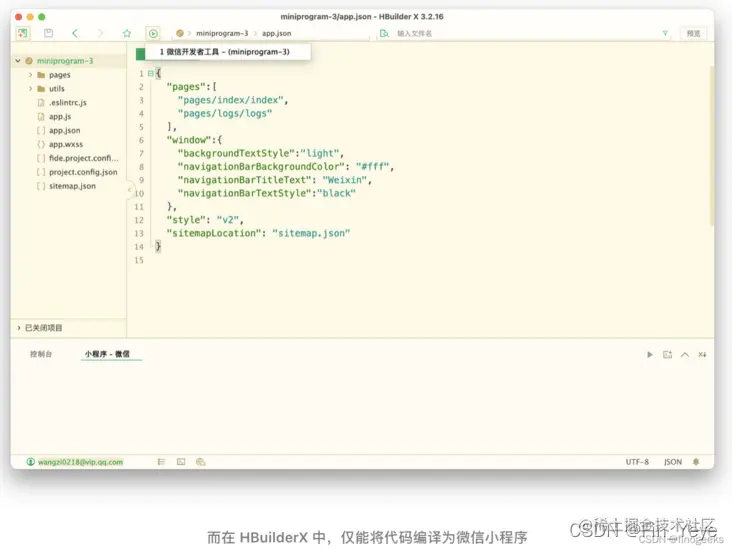Open project.config.json in the tree

coord(83,172)
